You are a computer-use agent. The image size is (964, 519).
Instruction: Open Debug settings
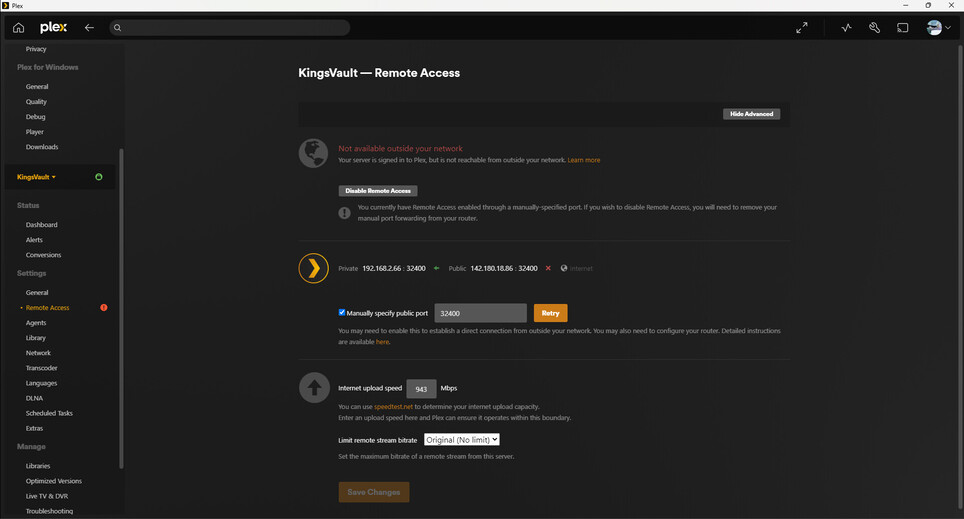[x=36, y=117]
